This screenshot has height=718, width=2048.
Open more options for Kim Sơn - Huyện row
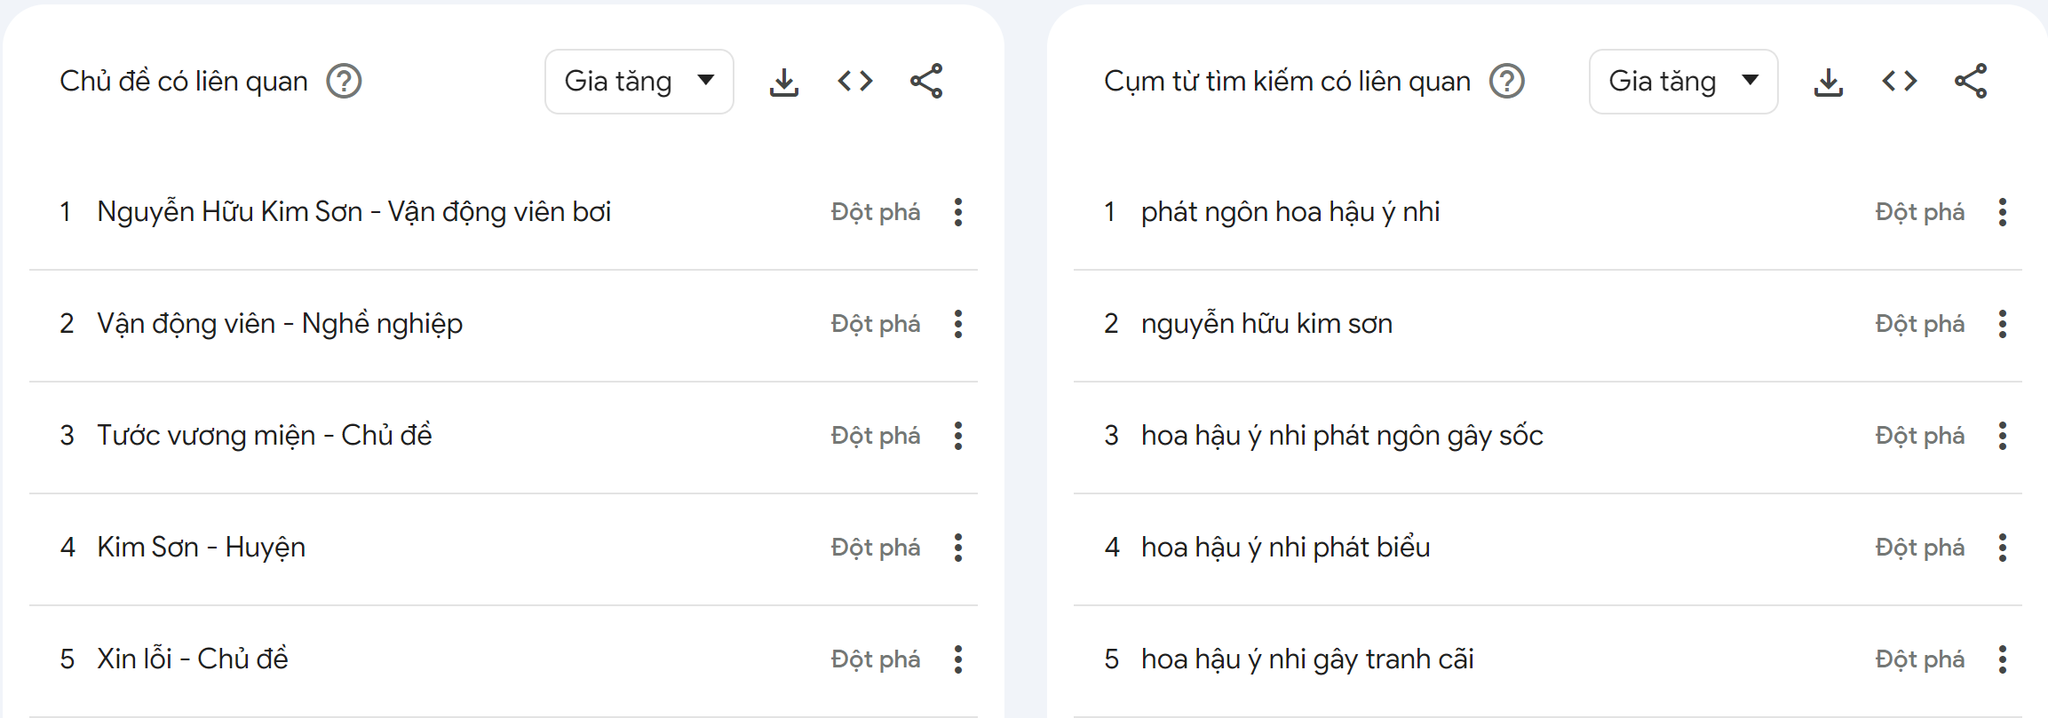click(958, 548)
